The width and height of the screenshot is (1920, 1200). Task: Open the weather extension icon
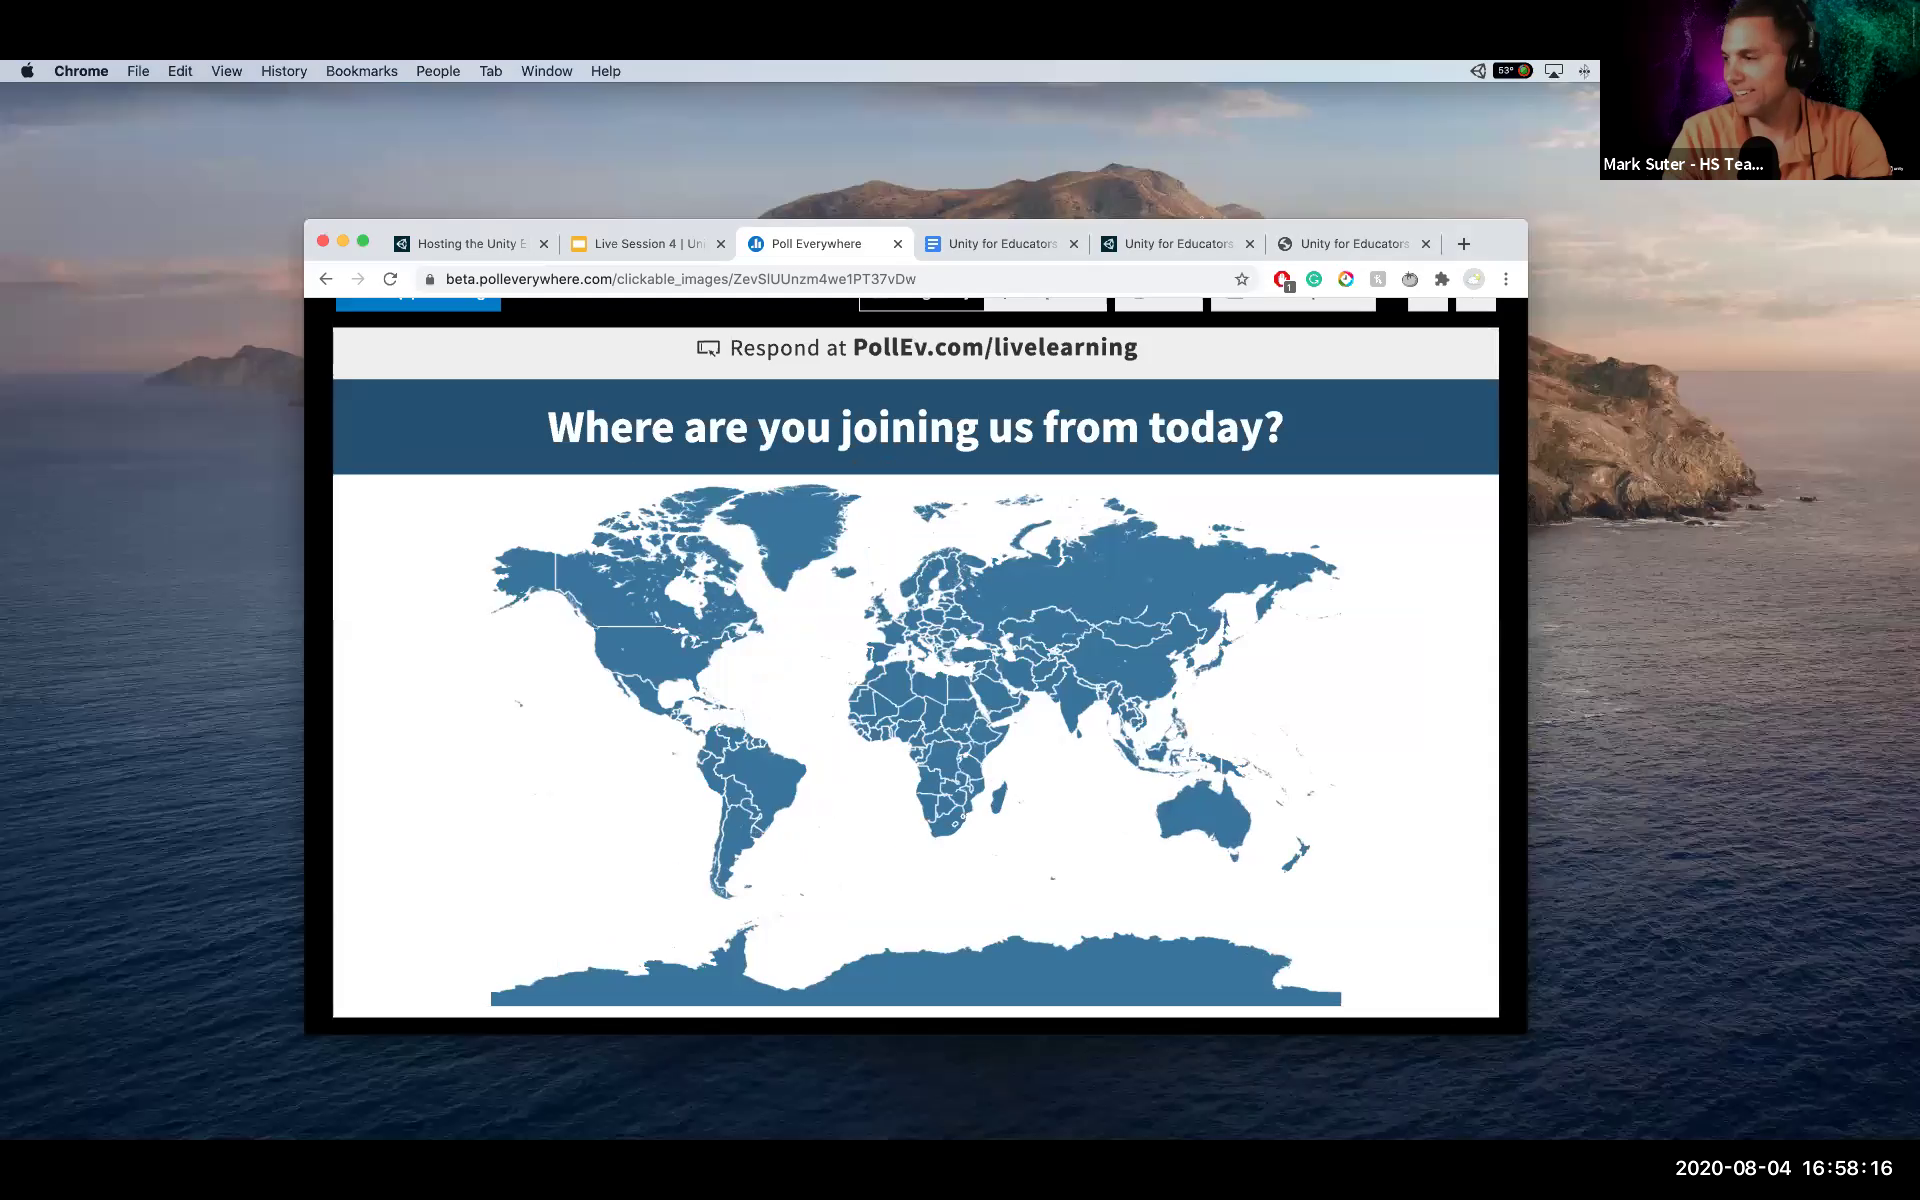[1474, 280]
